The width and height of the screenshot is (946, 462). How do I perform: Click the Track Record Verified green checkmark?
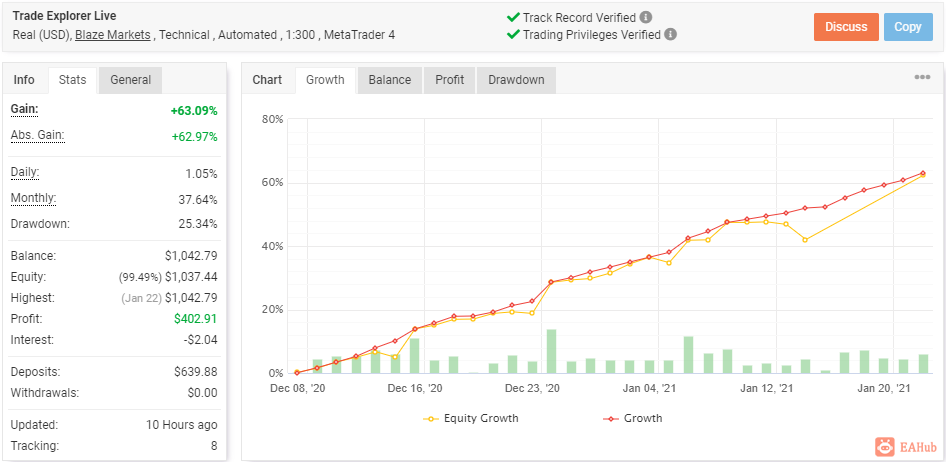pyautogui.click(x=513, y=17)
